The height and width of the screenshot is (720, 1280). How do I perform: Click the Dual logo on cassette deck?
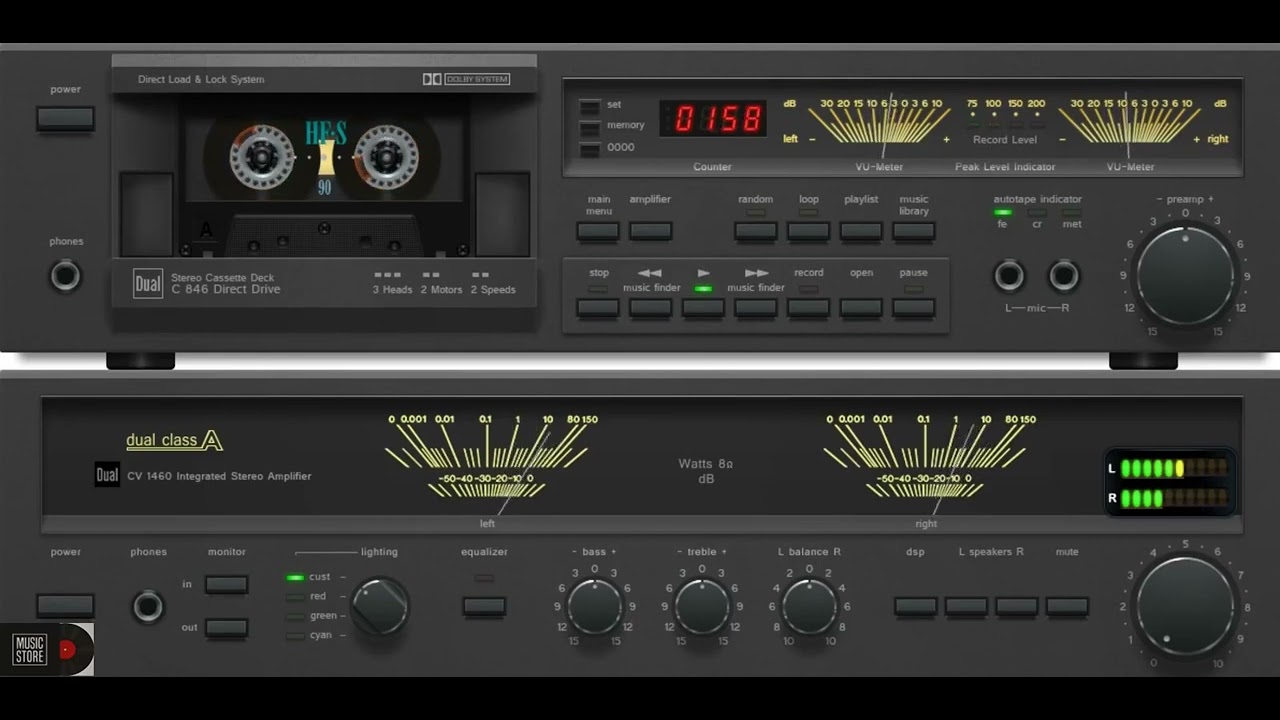pyautogui.click(x=148, y=284)
